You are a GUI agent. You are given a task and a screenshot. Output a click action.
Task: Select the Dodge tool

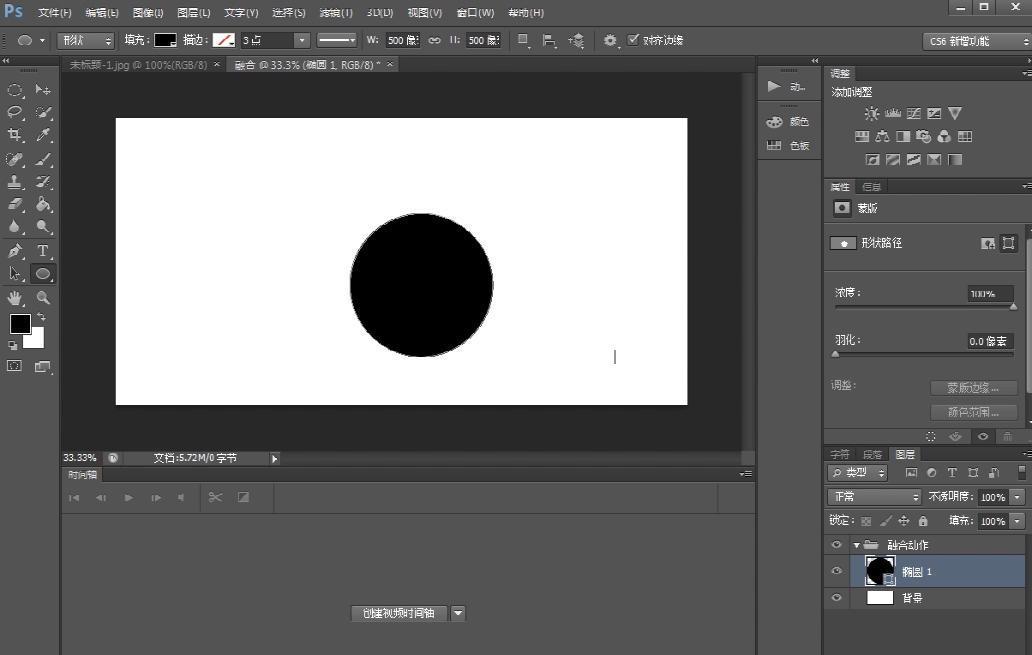coord(43,227)
